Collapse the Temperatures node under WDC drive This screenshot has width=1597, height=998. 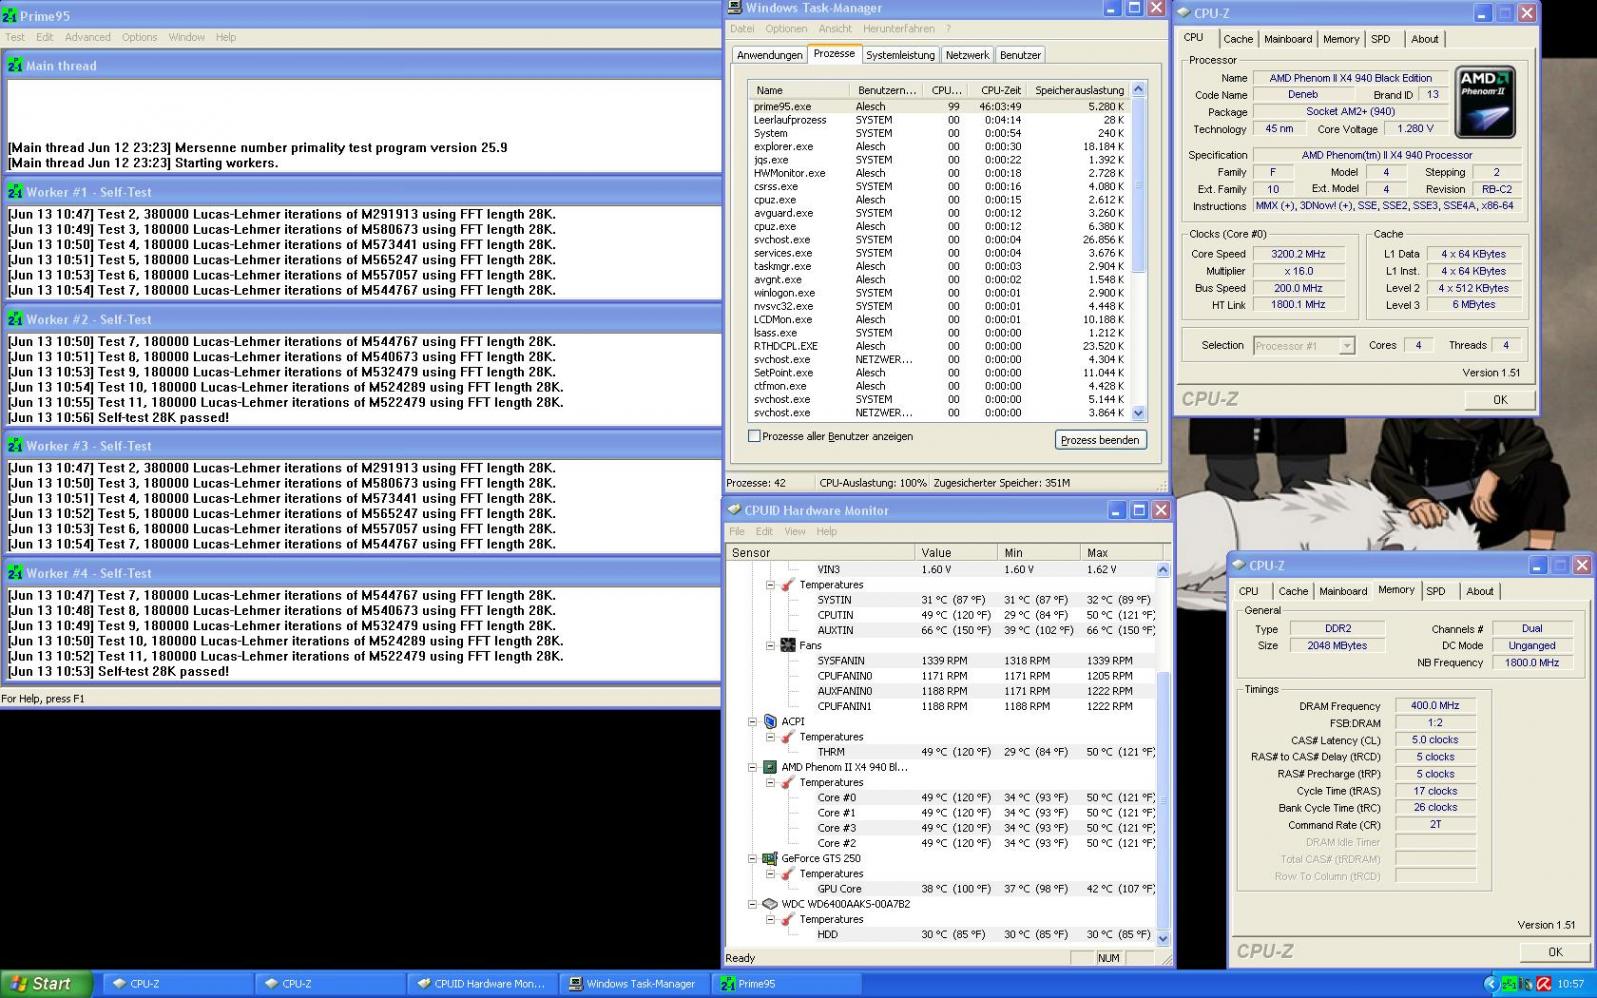(770, 919)
